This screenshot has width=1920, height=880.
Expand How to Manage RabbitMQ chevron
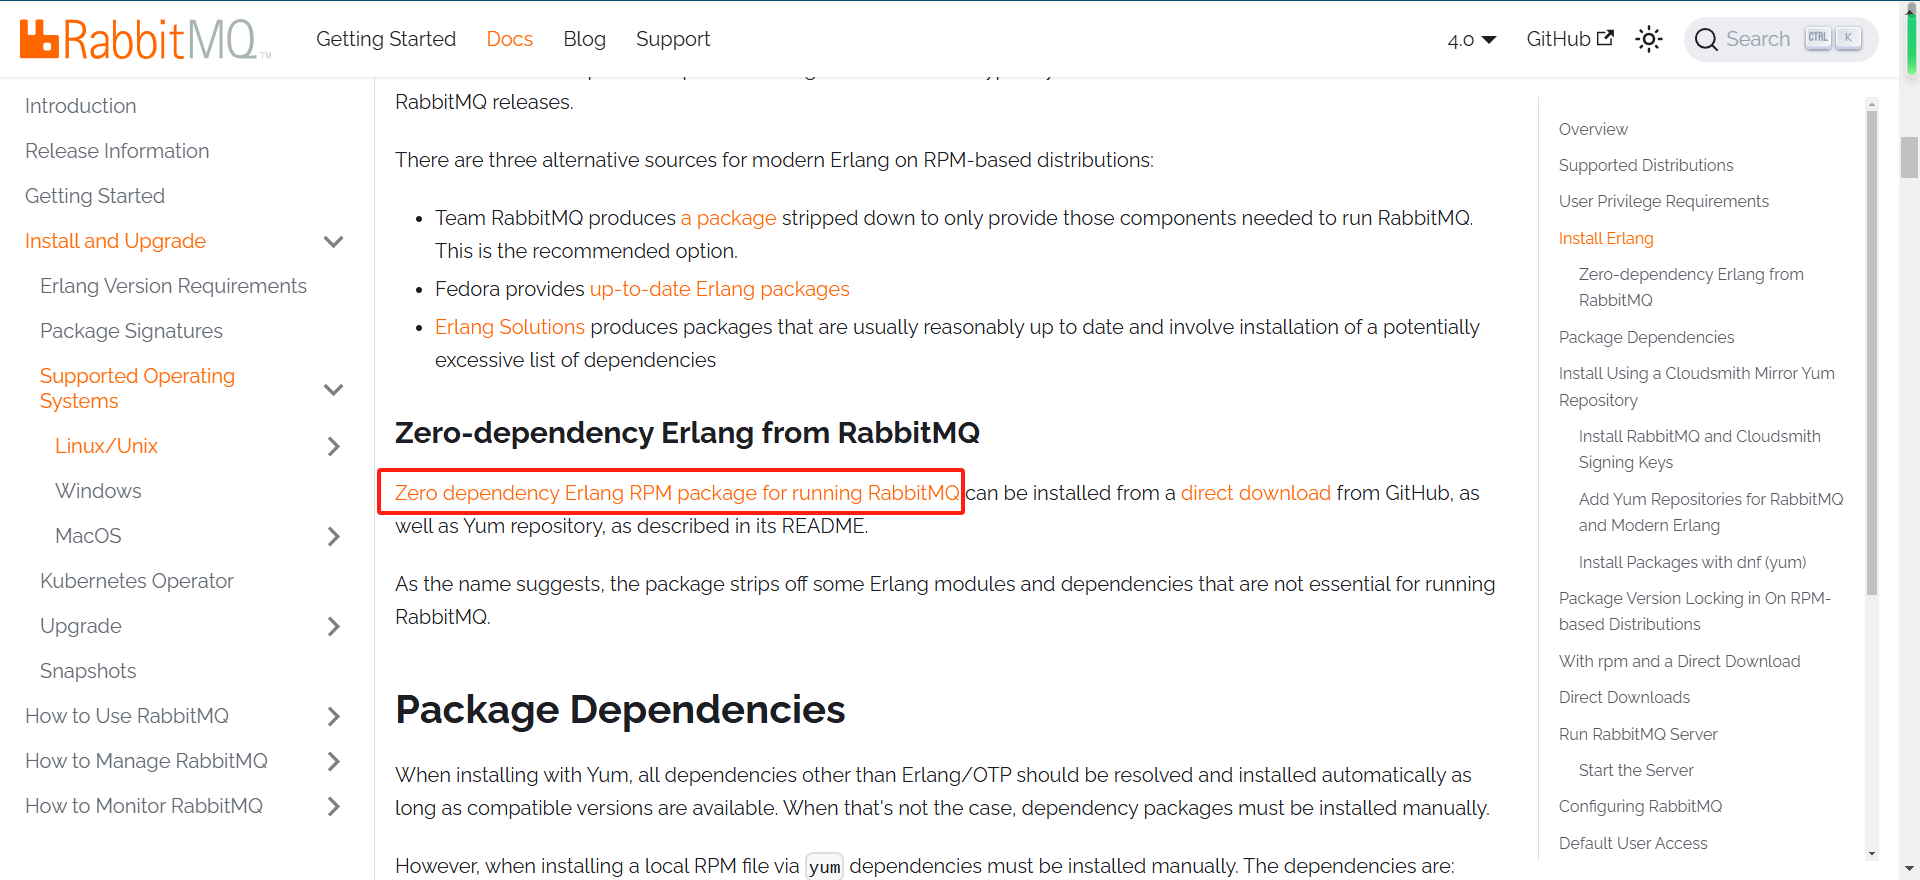pyautogui.click(x=334, y=762)
